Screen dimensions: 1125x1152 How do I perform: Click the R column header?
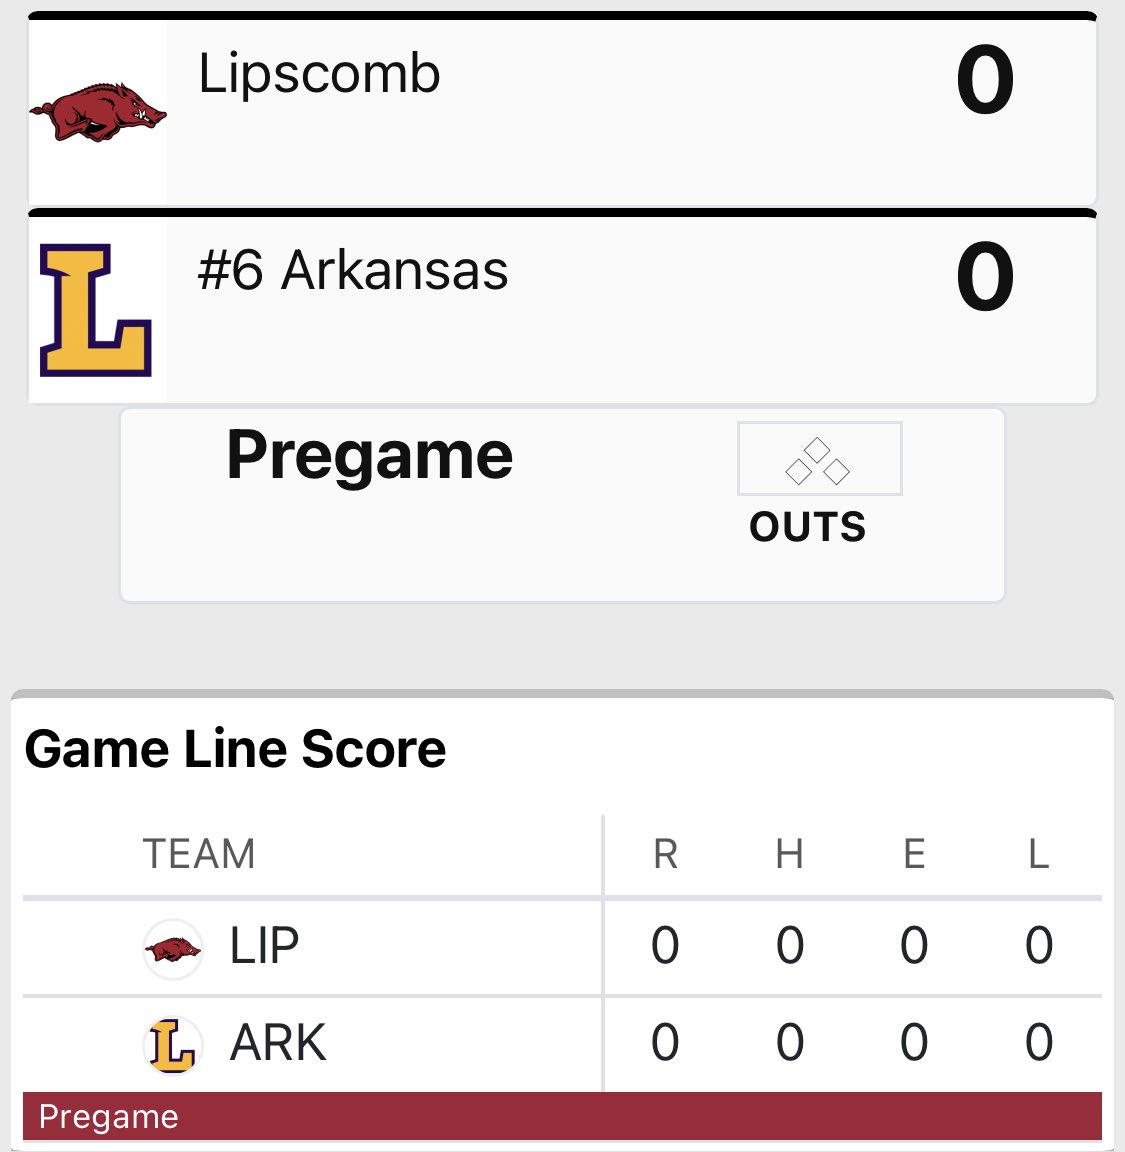[666, 854]
